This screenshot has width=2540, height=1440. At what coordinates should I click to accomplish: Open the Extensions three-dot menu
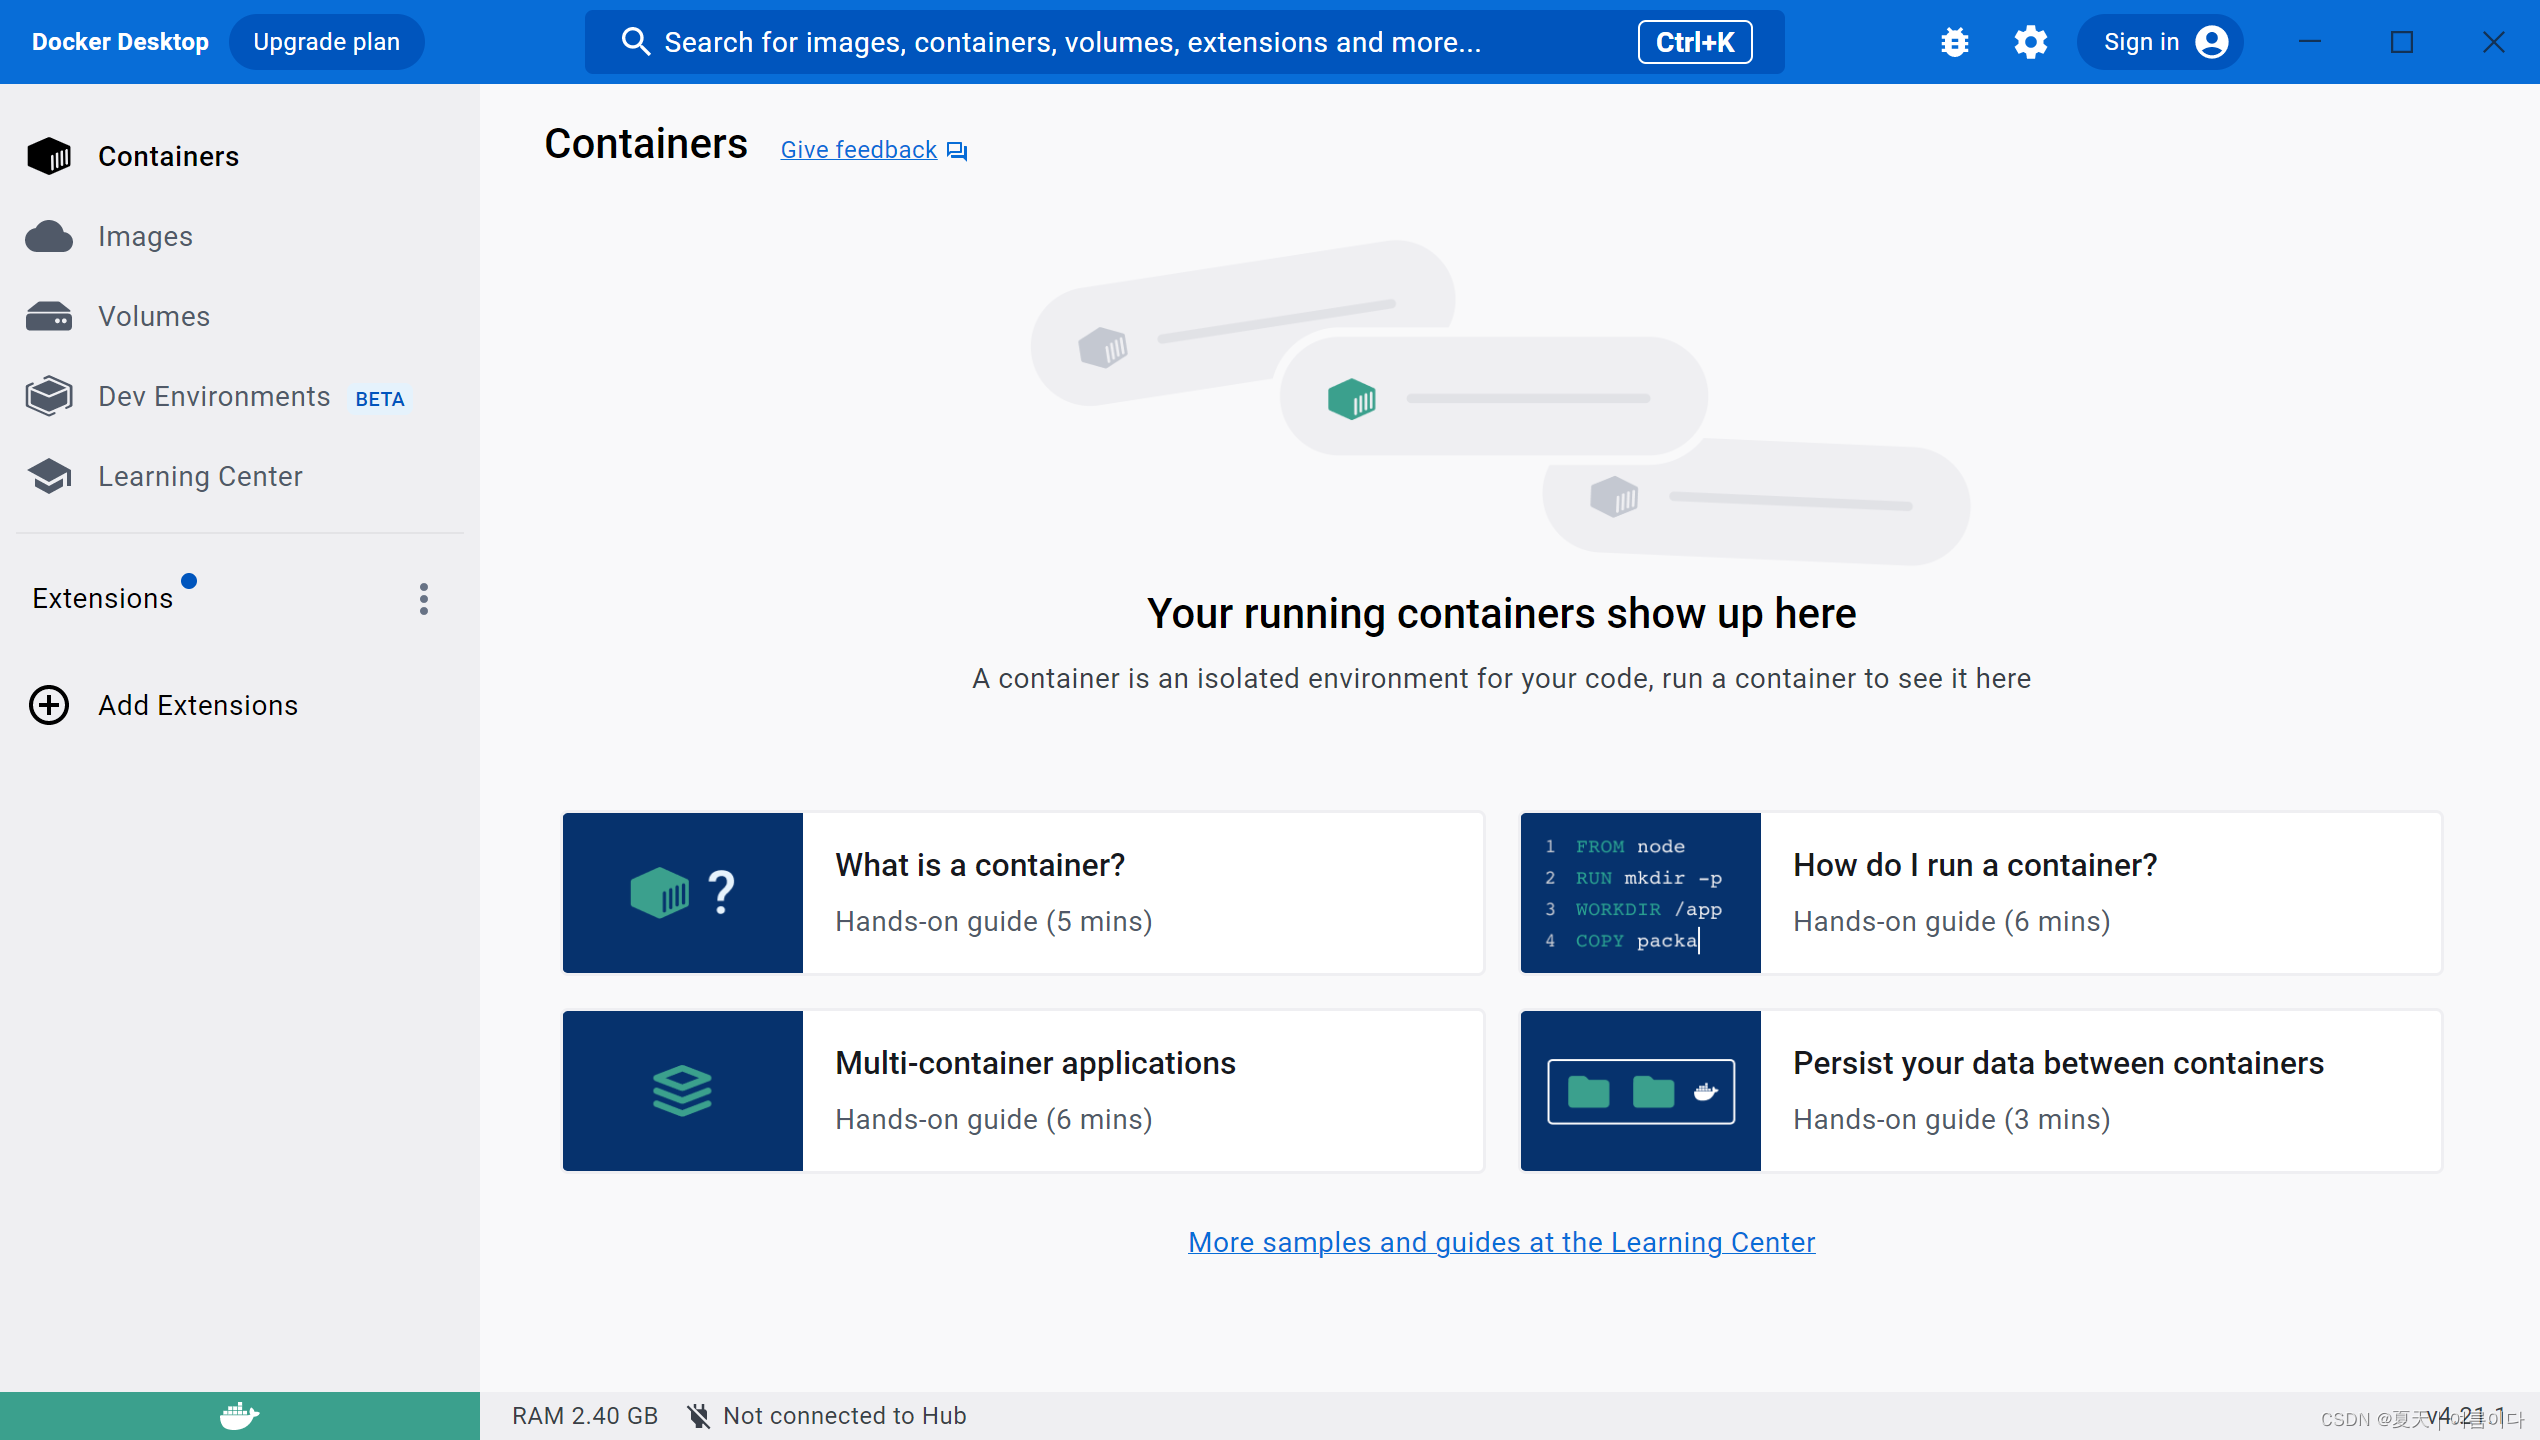[424, 598]
